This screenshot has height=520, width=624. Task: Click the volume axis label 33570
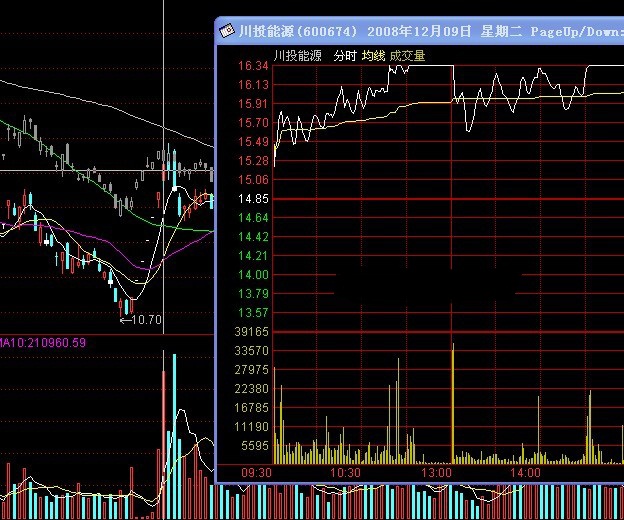(252, 351)
